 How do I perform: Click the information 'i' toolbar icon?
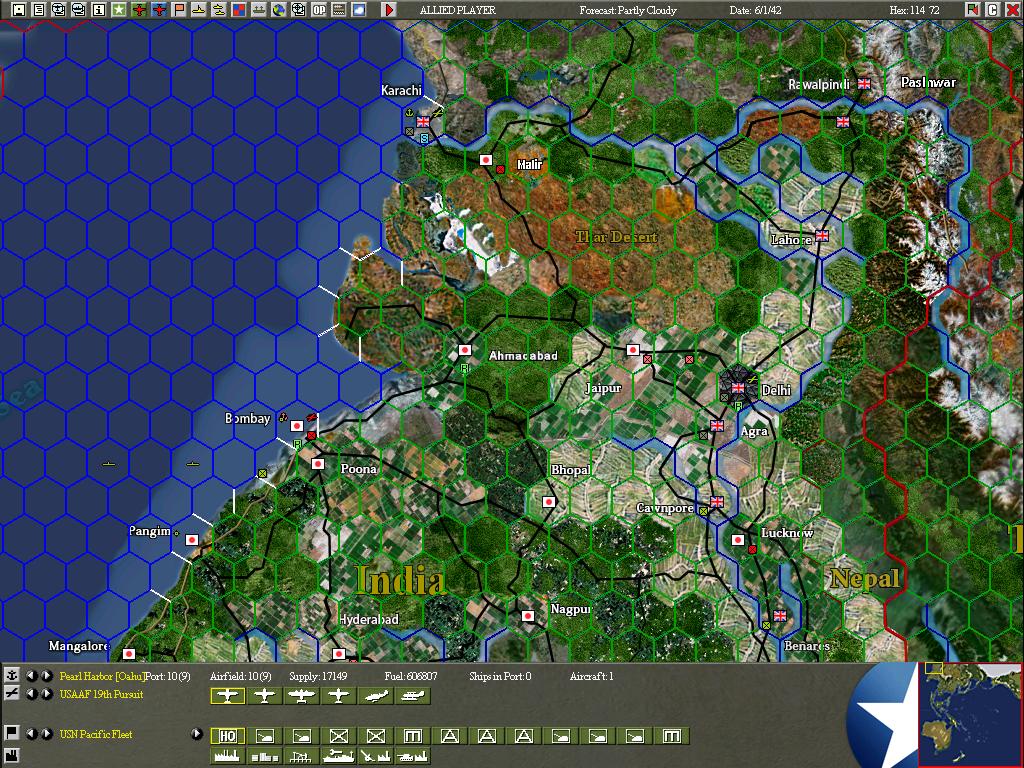99,9
